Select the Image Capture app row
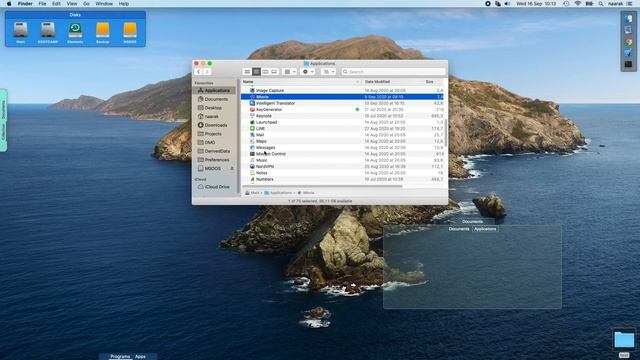The image size is (640, 360). point(342,91)
